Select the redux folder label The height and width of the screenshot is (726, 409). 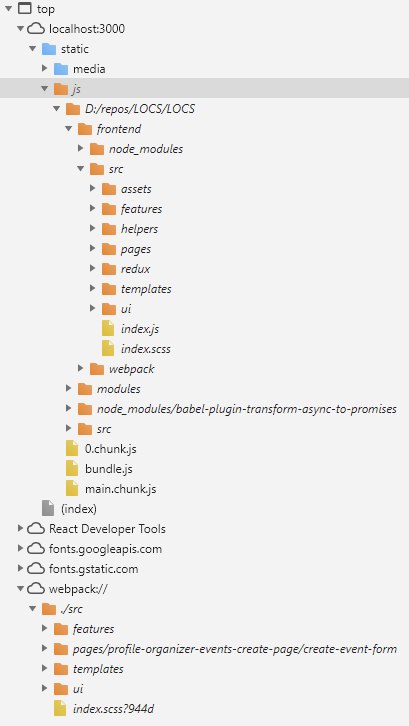[136, 269]
